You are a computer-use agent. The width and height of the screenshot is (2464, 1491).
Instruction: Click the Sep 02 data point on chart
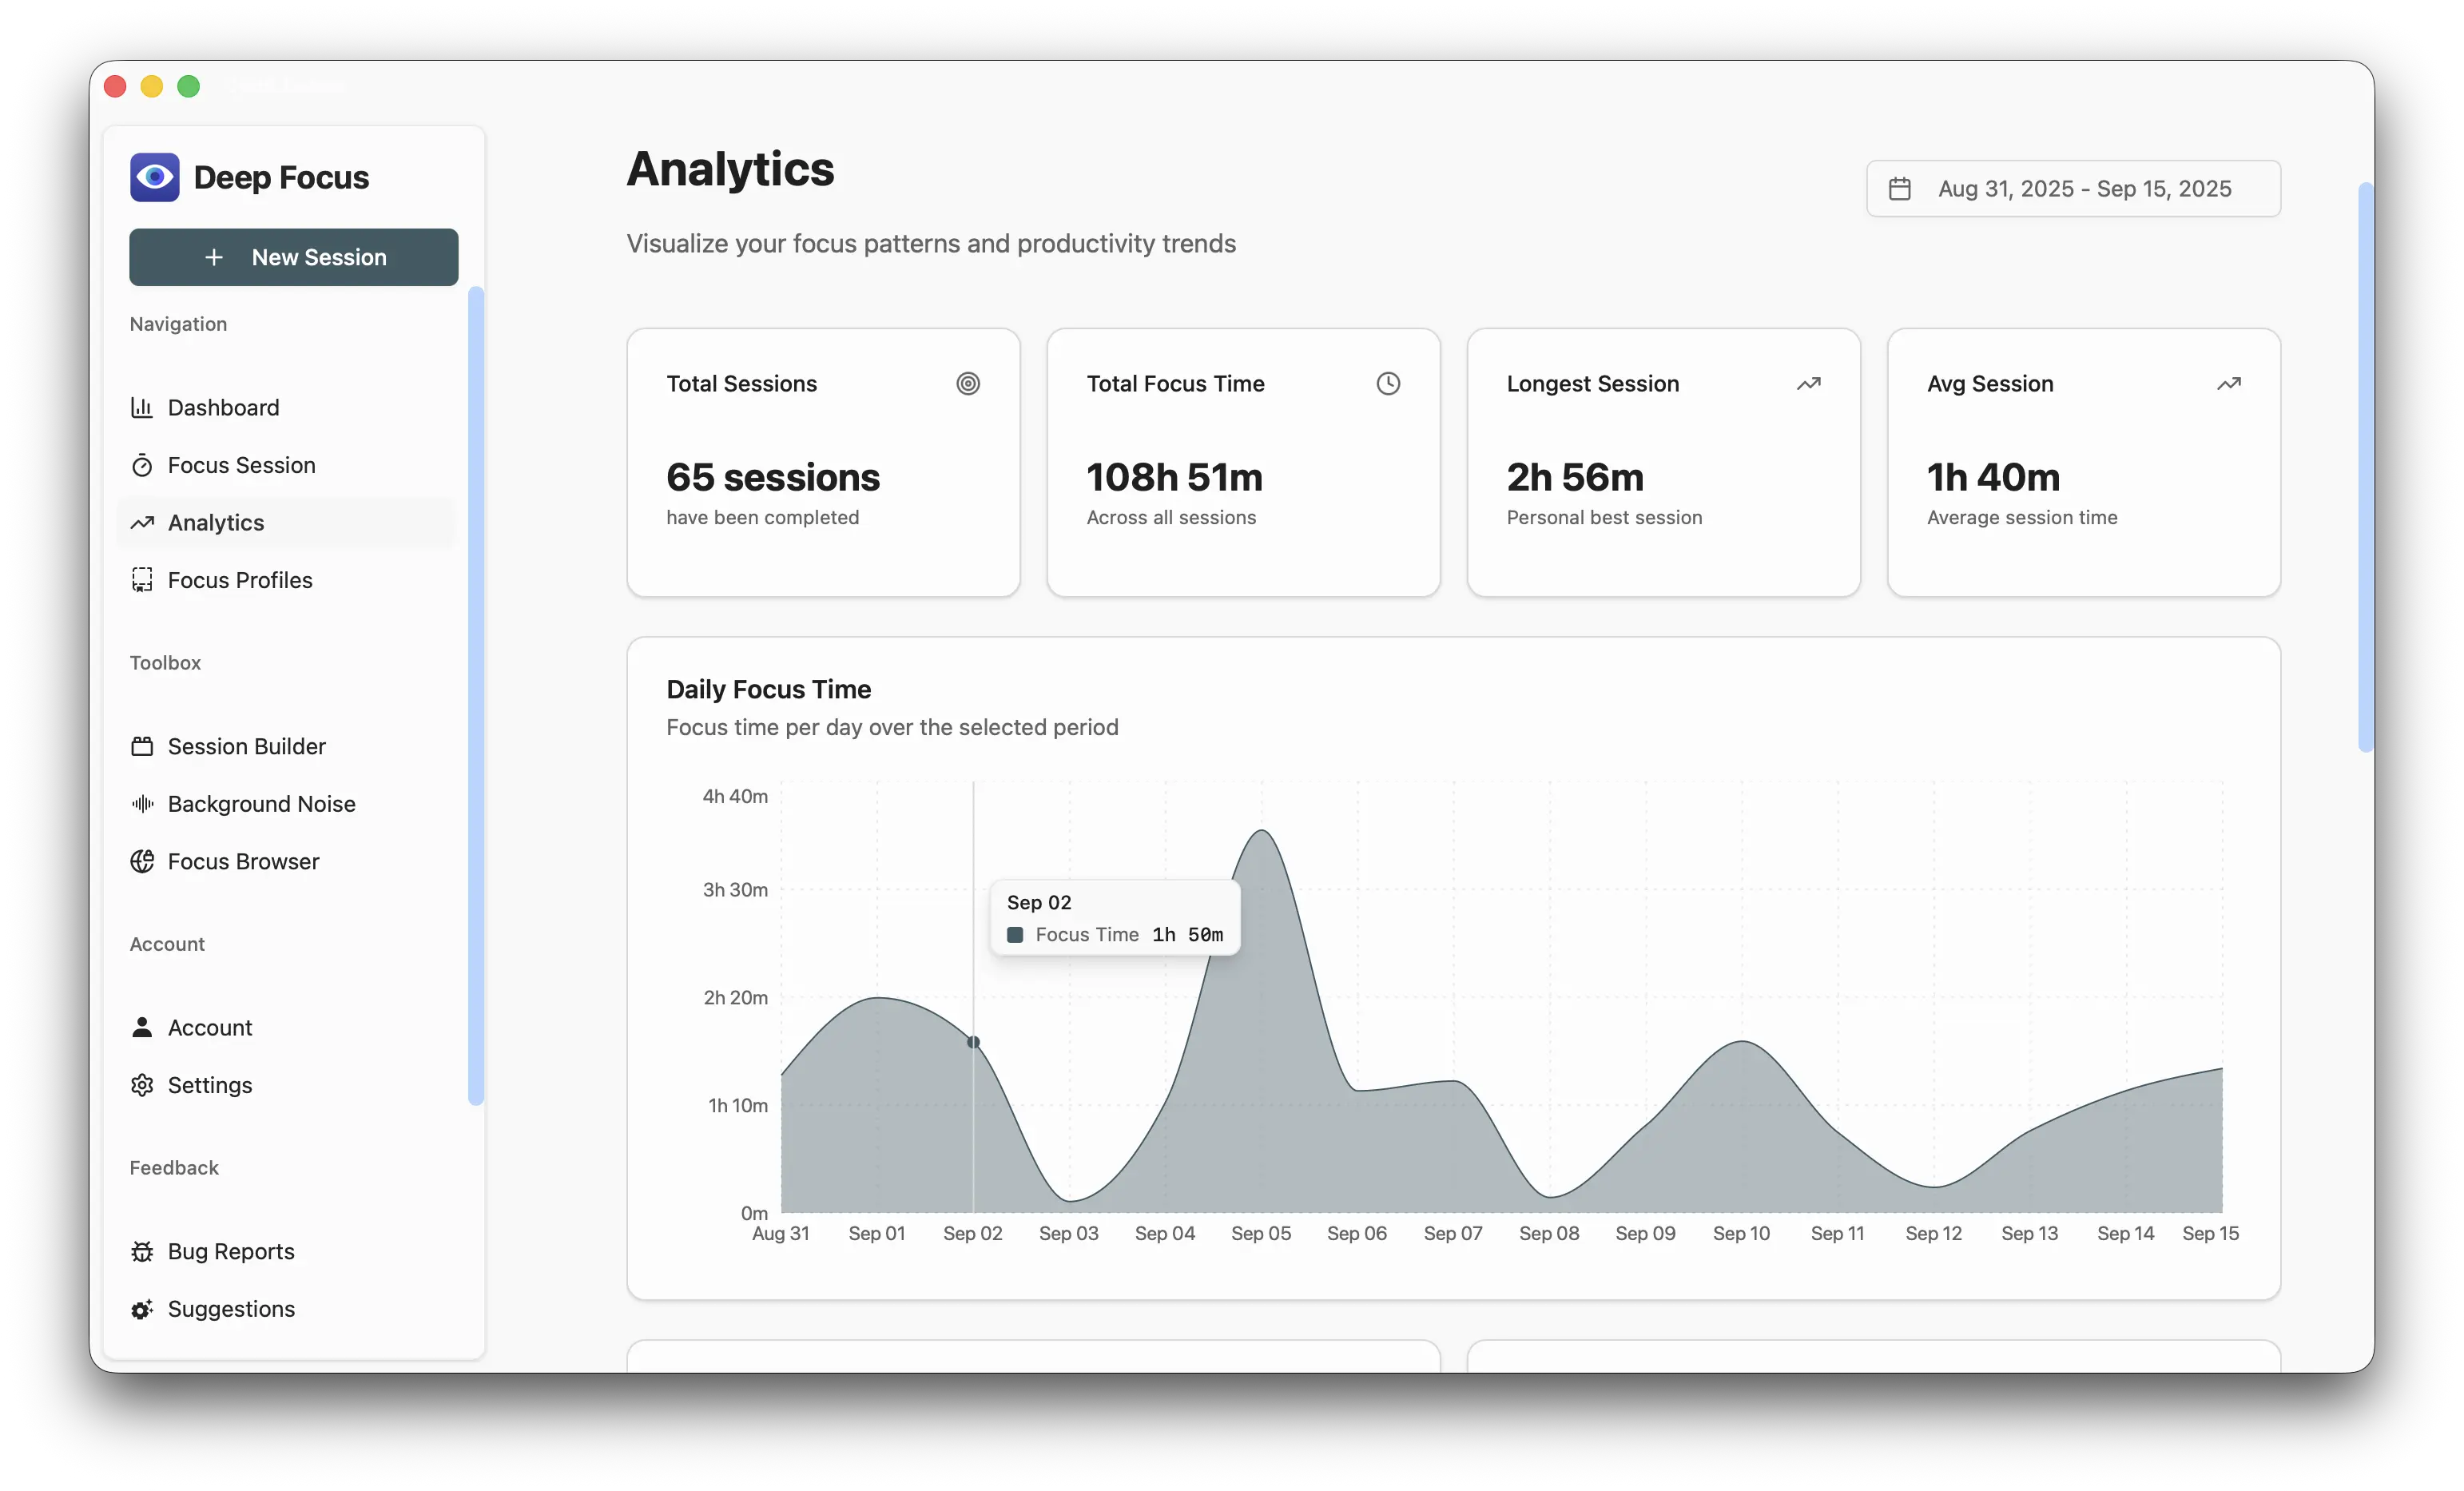tap(973, 1042)
